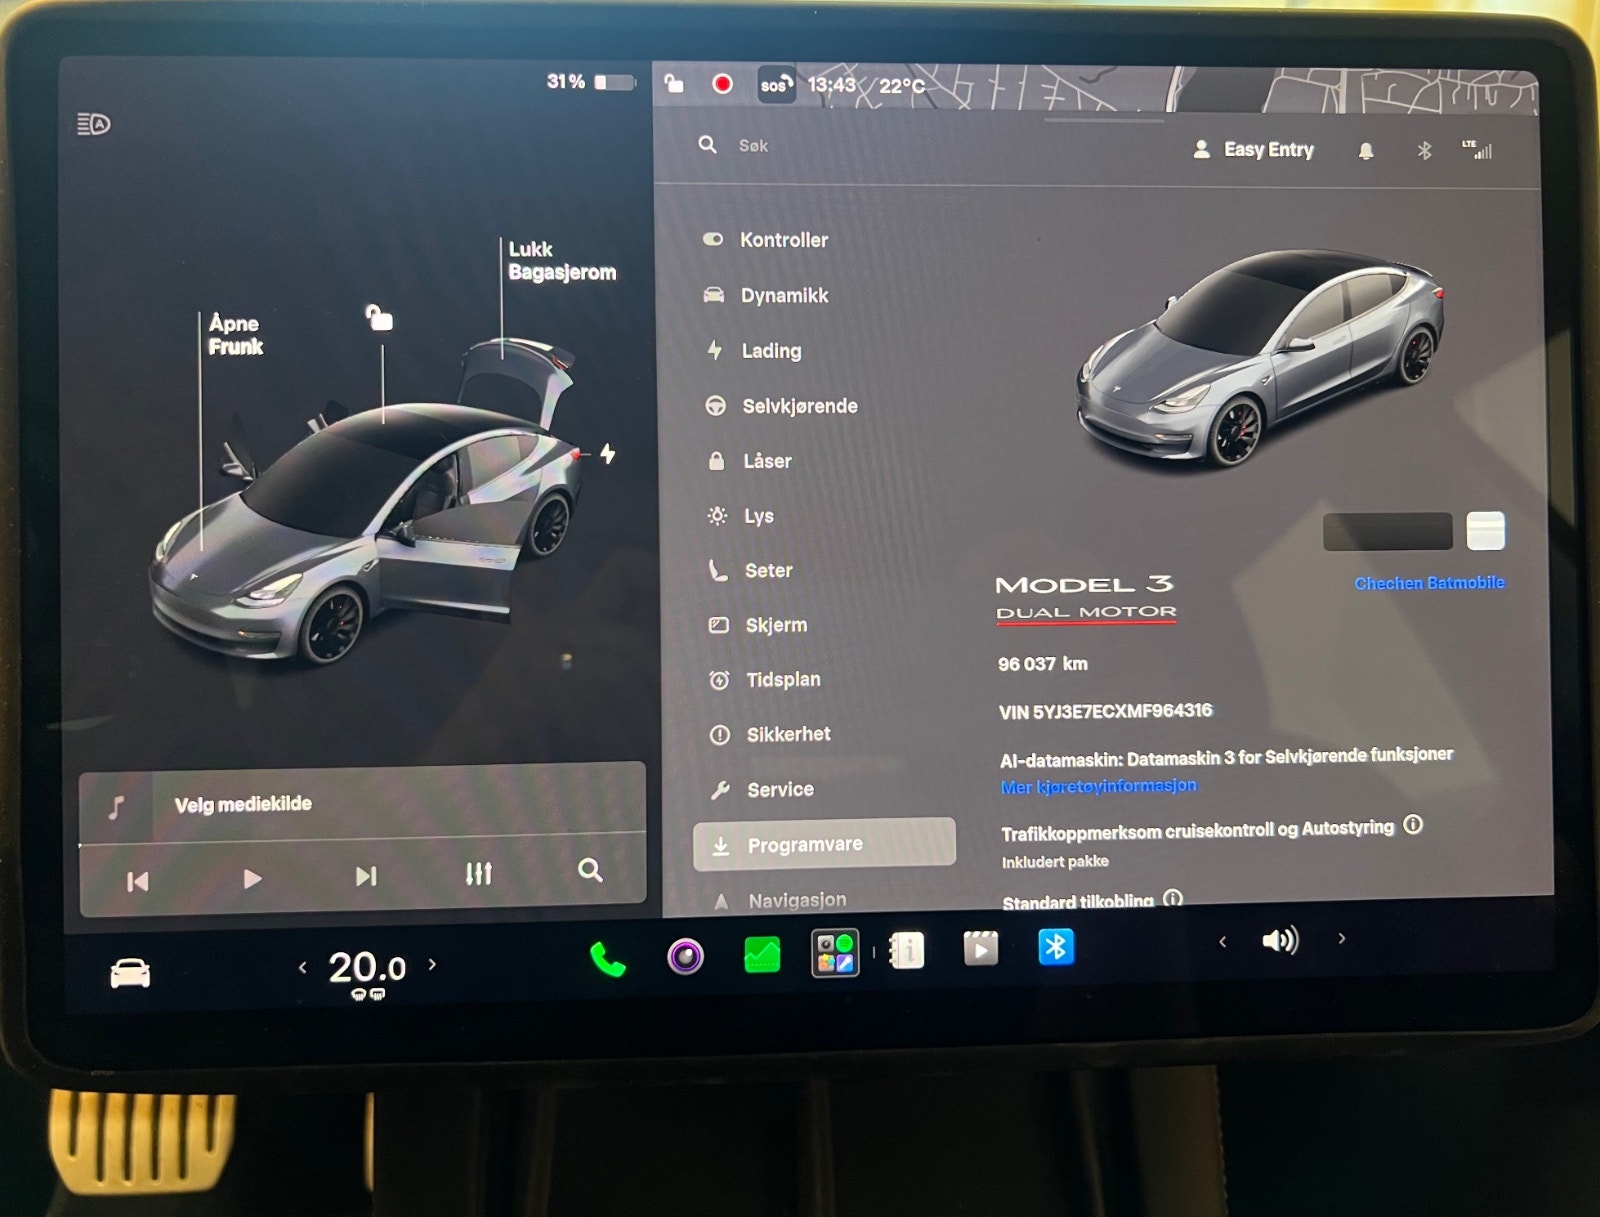The width and height of the screenshot is (1600, 1217).
Task: Open car controls via car icon
Action: point(130,972)
